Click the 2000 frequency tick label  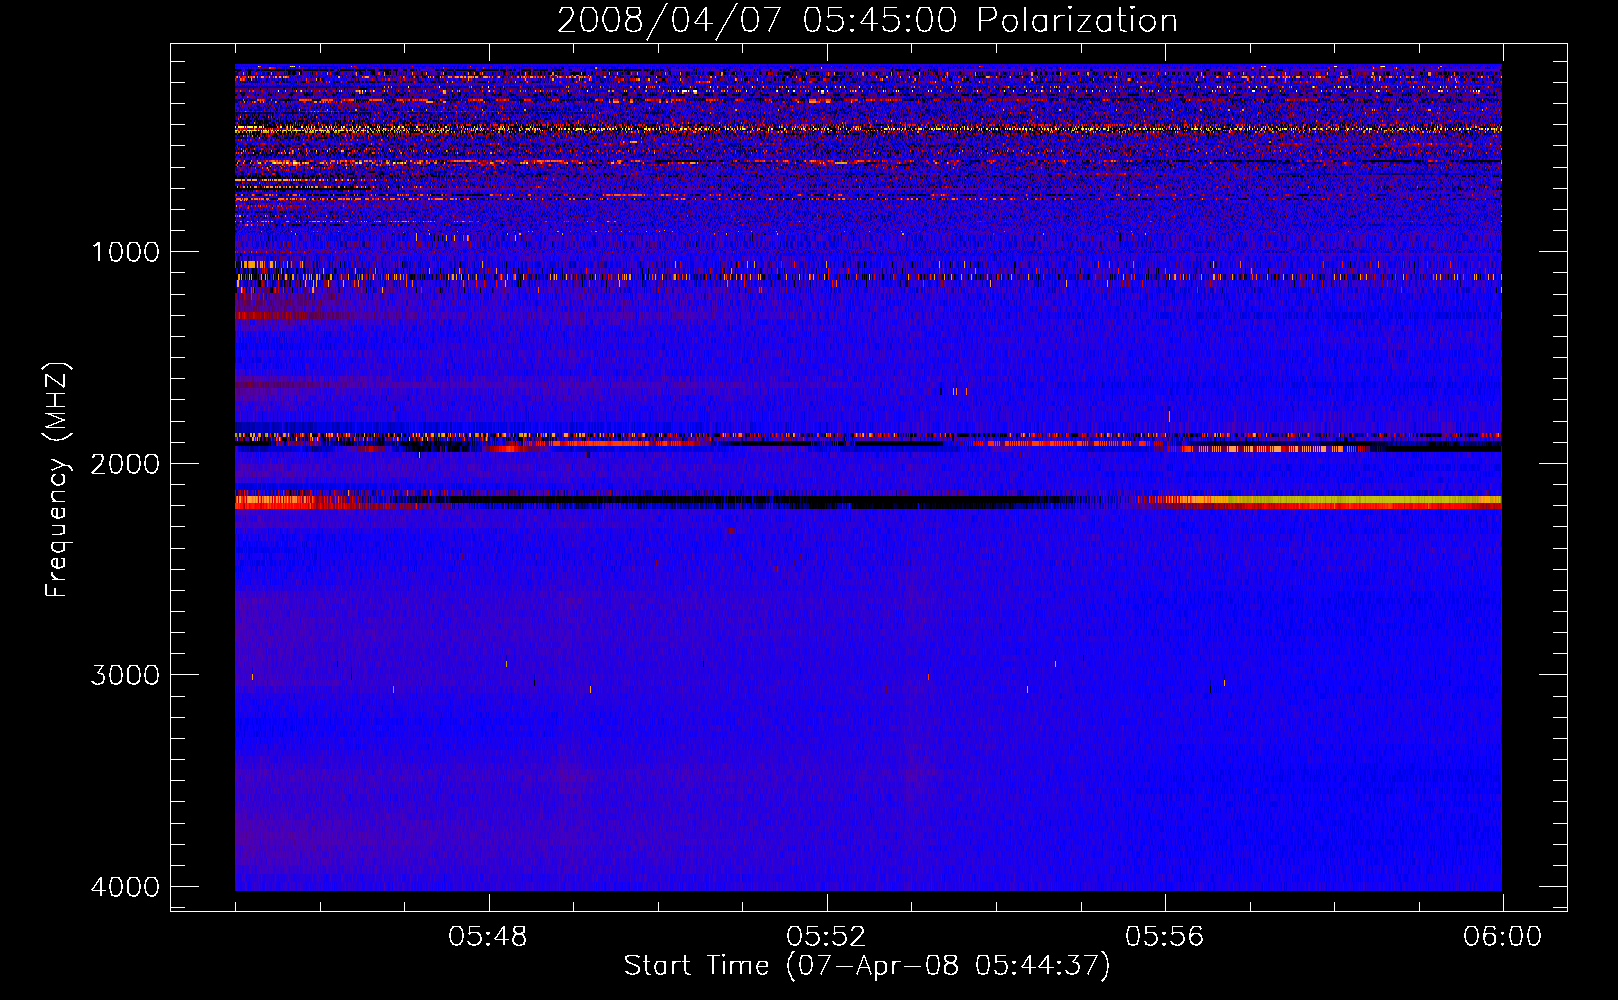125,464
